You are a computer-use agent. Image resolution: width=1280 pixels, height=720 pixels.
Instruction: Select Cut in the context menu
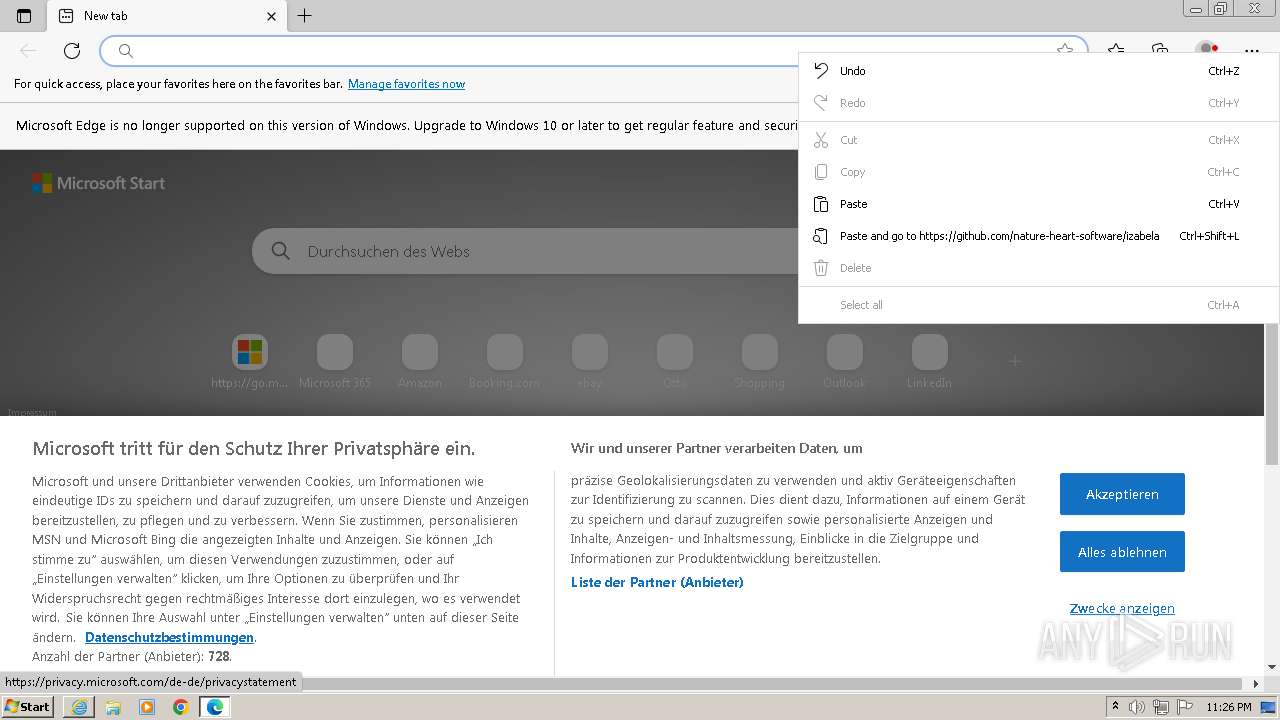pos(1038,140)
